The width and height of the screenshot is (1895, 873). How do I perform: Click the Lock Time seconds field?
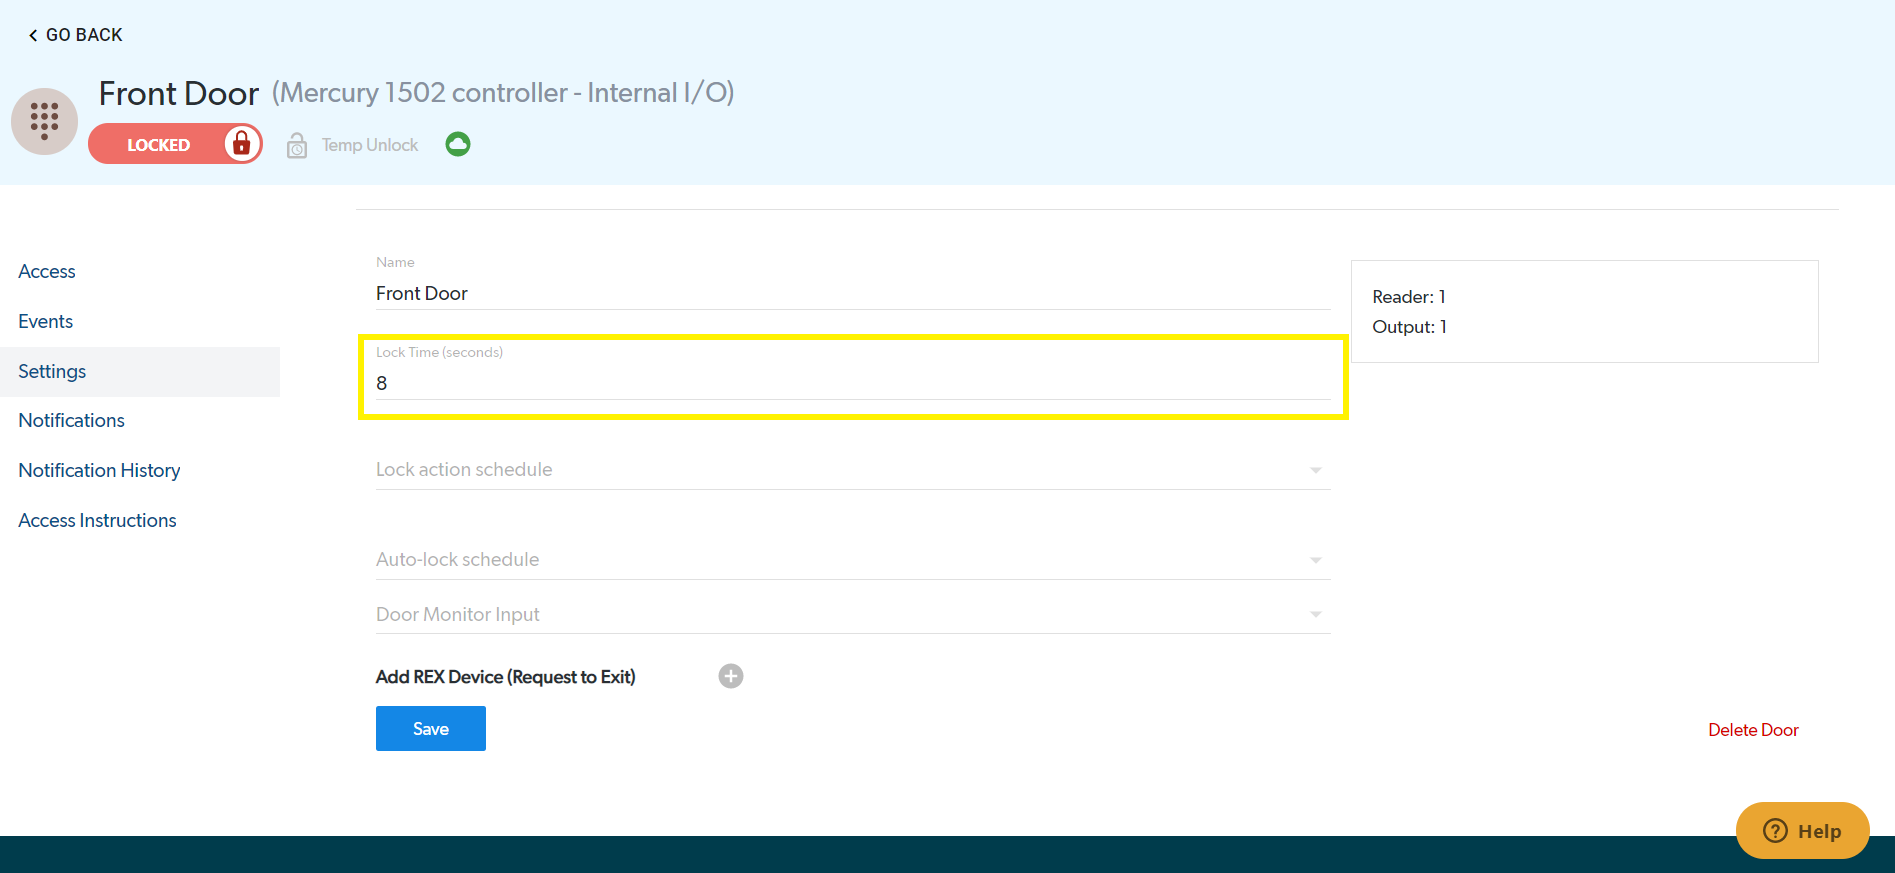(x=853, y=383)
